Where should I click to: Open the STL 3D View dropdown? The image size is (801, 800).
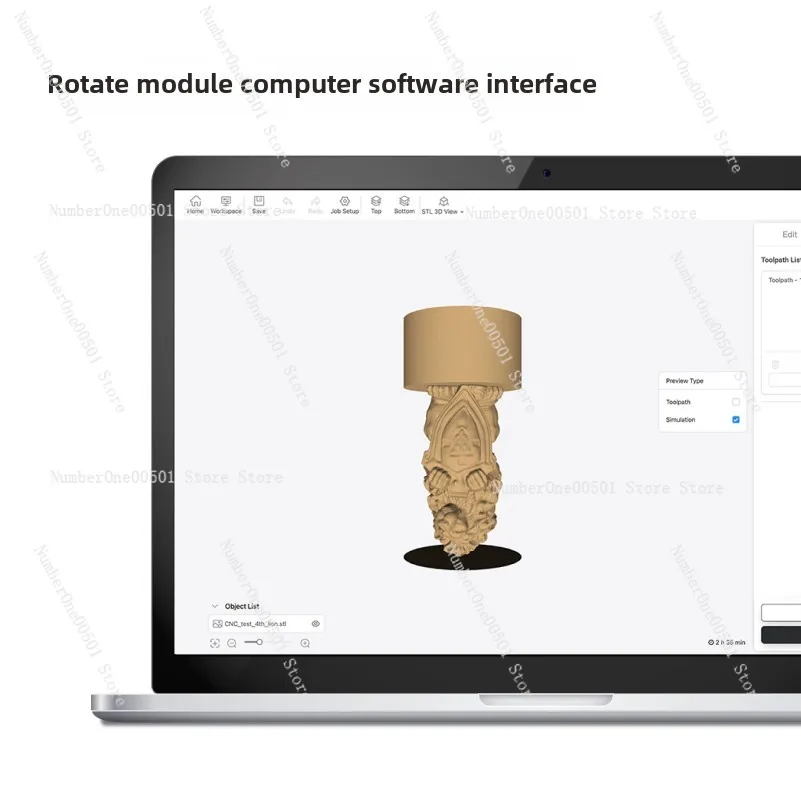click(443, 205)
